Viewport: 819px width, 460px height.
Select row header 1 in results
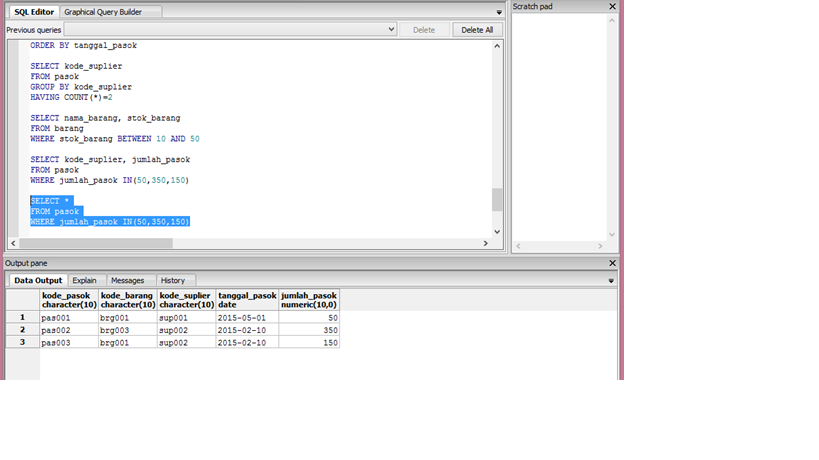click(x=22, y=317)
